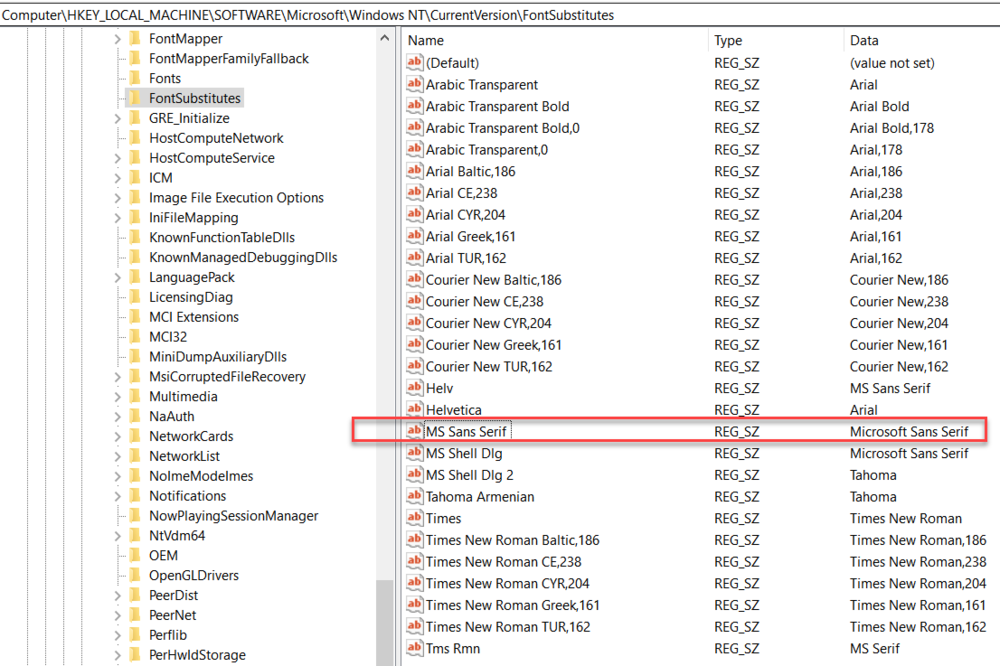This screenshot has height=666, width=1000.
Task: Expand the NetworkCards registry key
Action: (x=117, y=436)
